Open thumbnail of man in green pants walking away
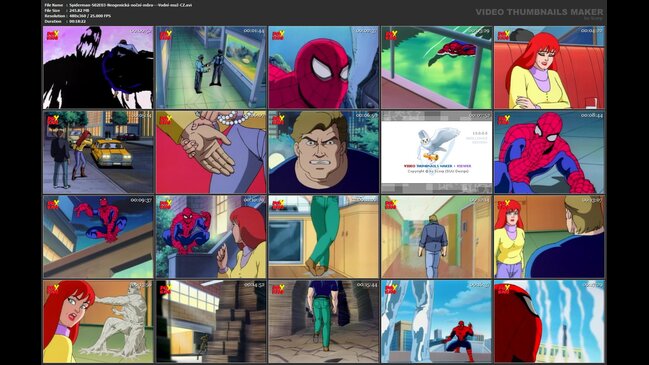Viewport: 649px width, 365px height. click(x=324, y=322)
